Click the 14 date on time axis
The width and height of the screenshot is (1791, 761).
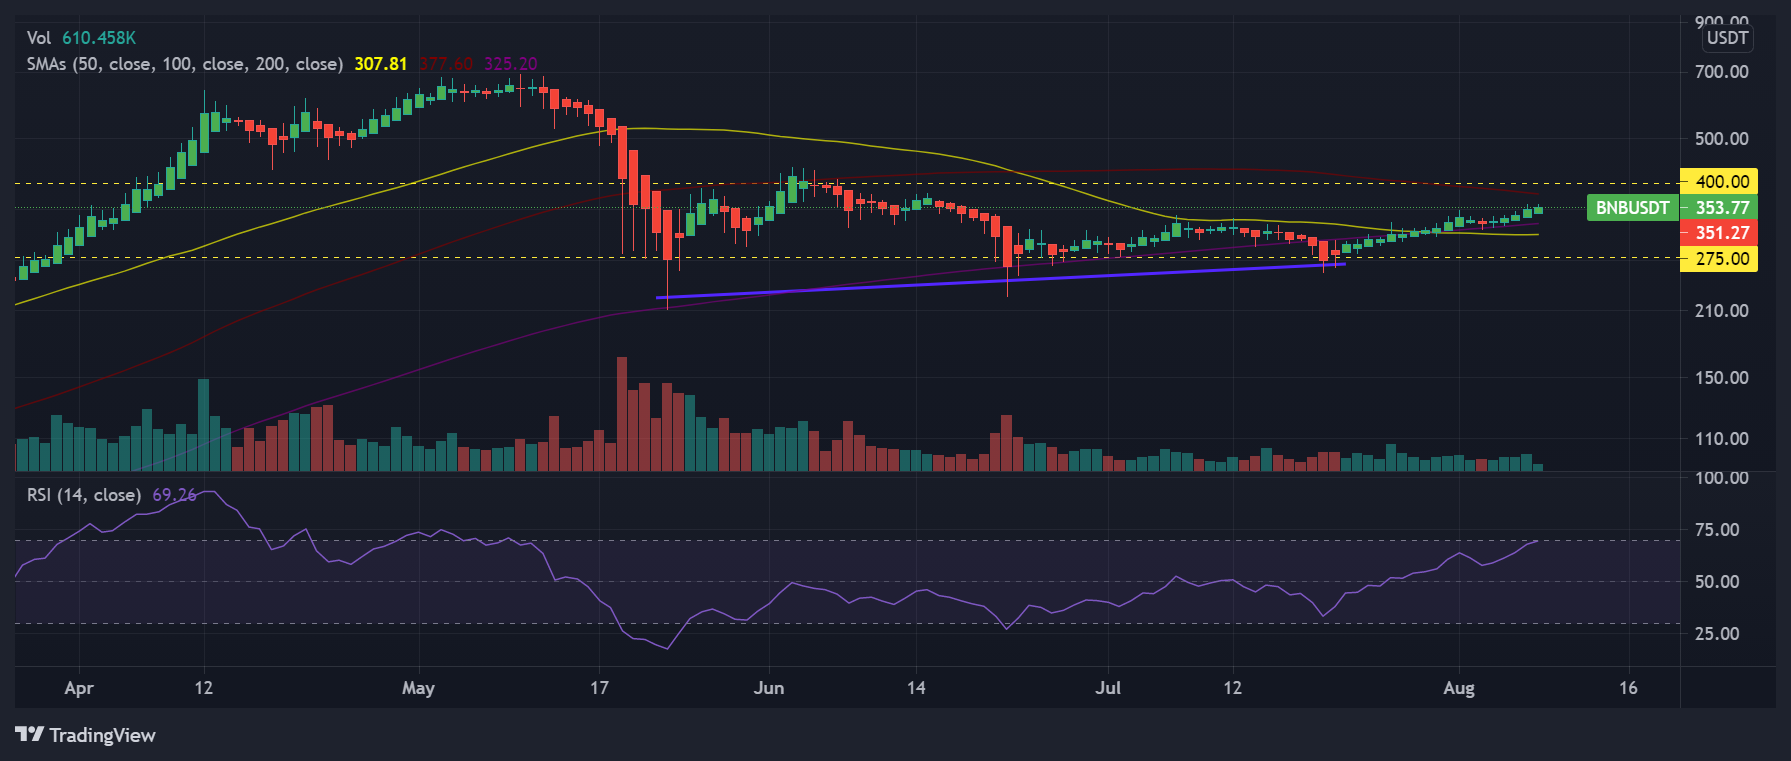916,688
